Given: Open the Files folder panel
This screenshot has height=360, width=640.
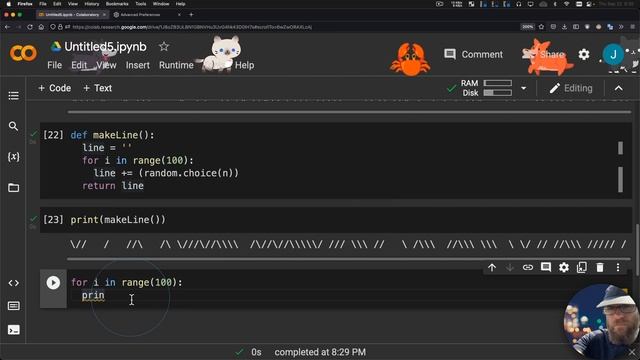Looking at the screenshot, I should [13, 188].
